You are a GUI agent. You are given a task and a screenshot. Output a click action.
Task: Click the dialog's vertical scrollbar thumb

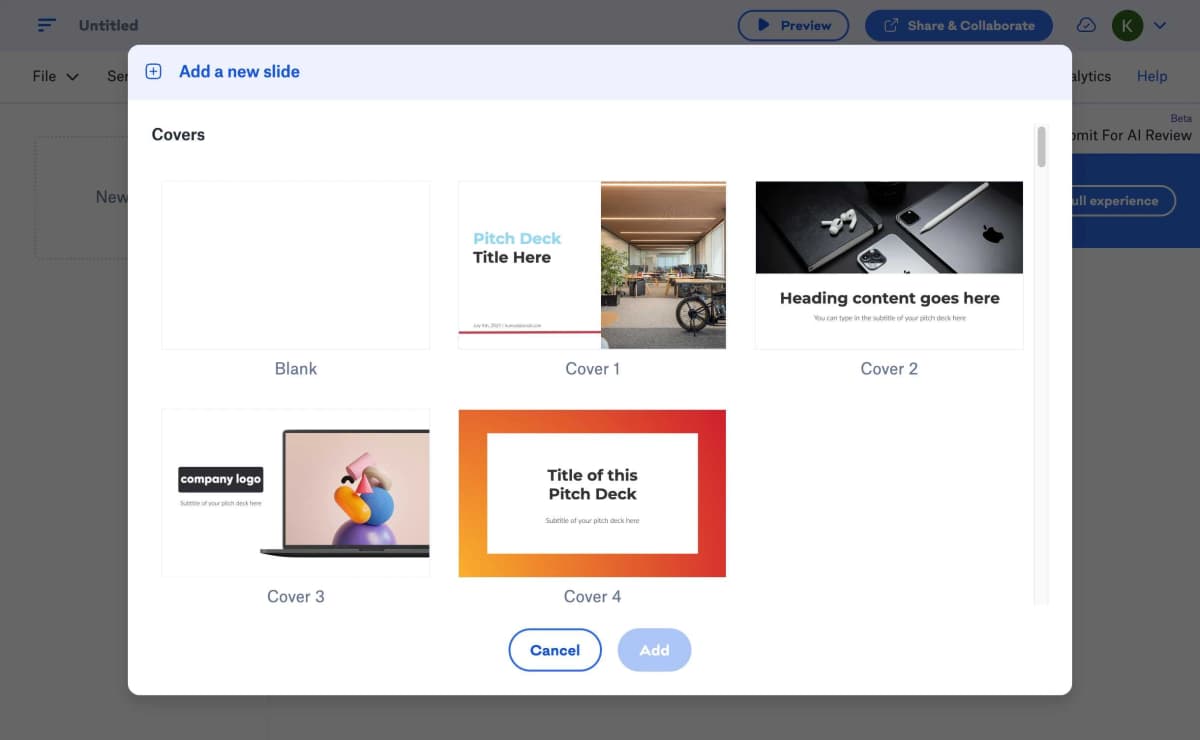point(1041,146)
